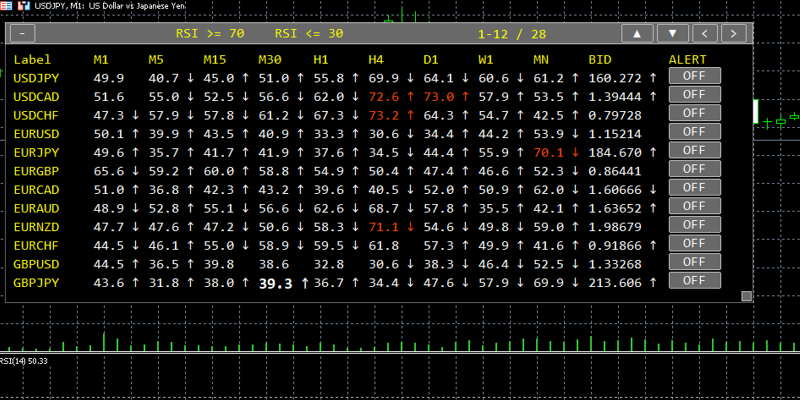Click the table icon in chart title bar
Image resolution: width=800 pixels, height=400 pixels.
(x=7, y=6)
